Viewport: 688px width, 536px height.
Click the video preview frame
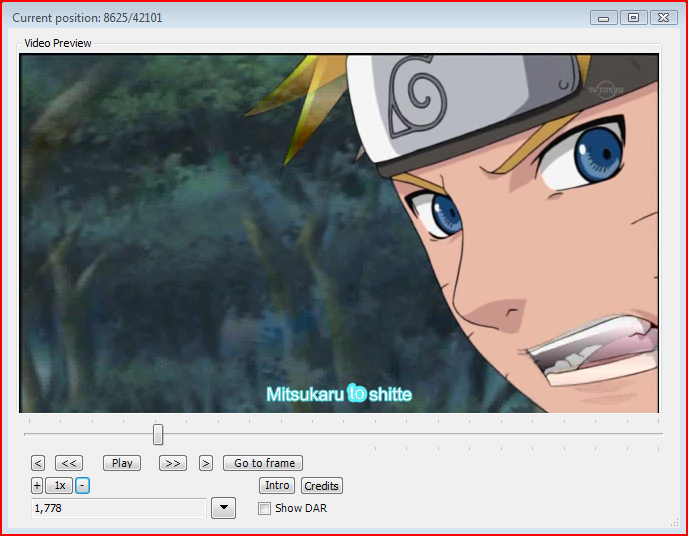pyautogui.click(x=339, y=232)
